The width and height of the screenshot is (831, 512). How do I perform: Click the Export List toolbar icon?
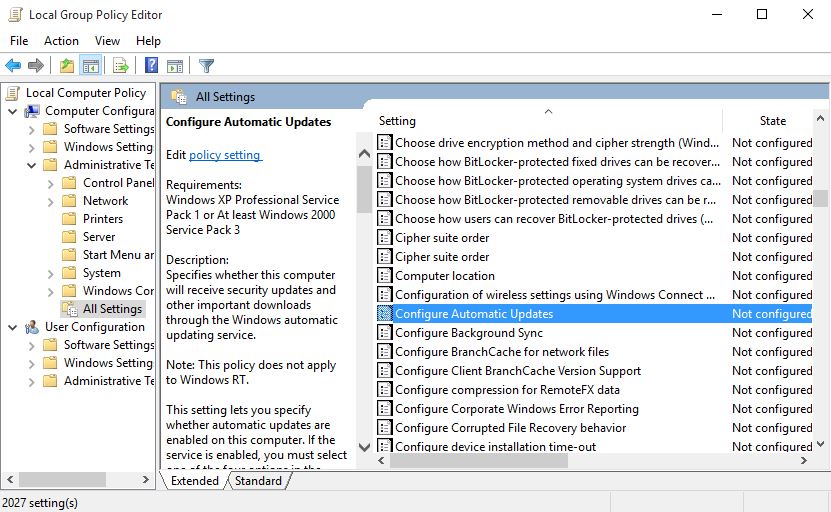click(120, 66)
